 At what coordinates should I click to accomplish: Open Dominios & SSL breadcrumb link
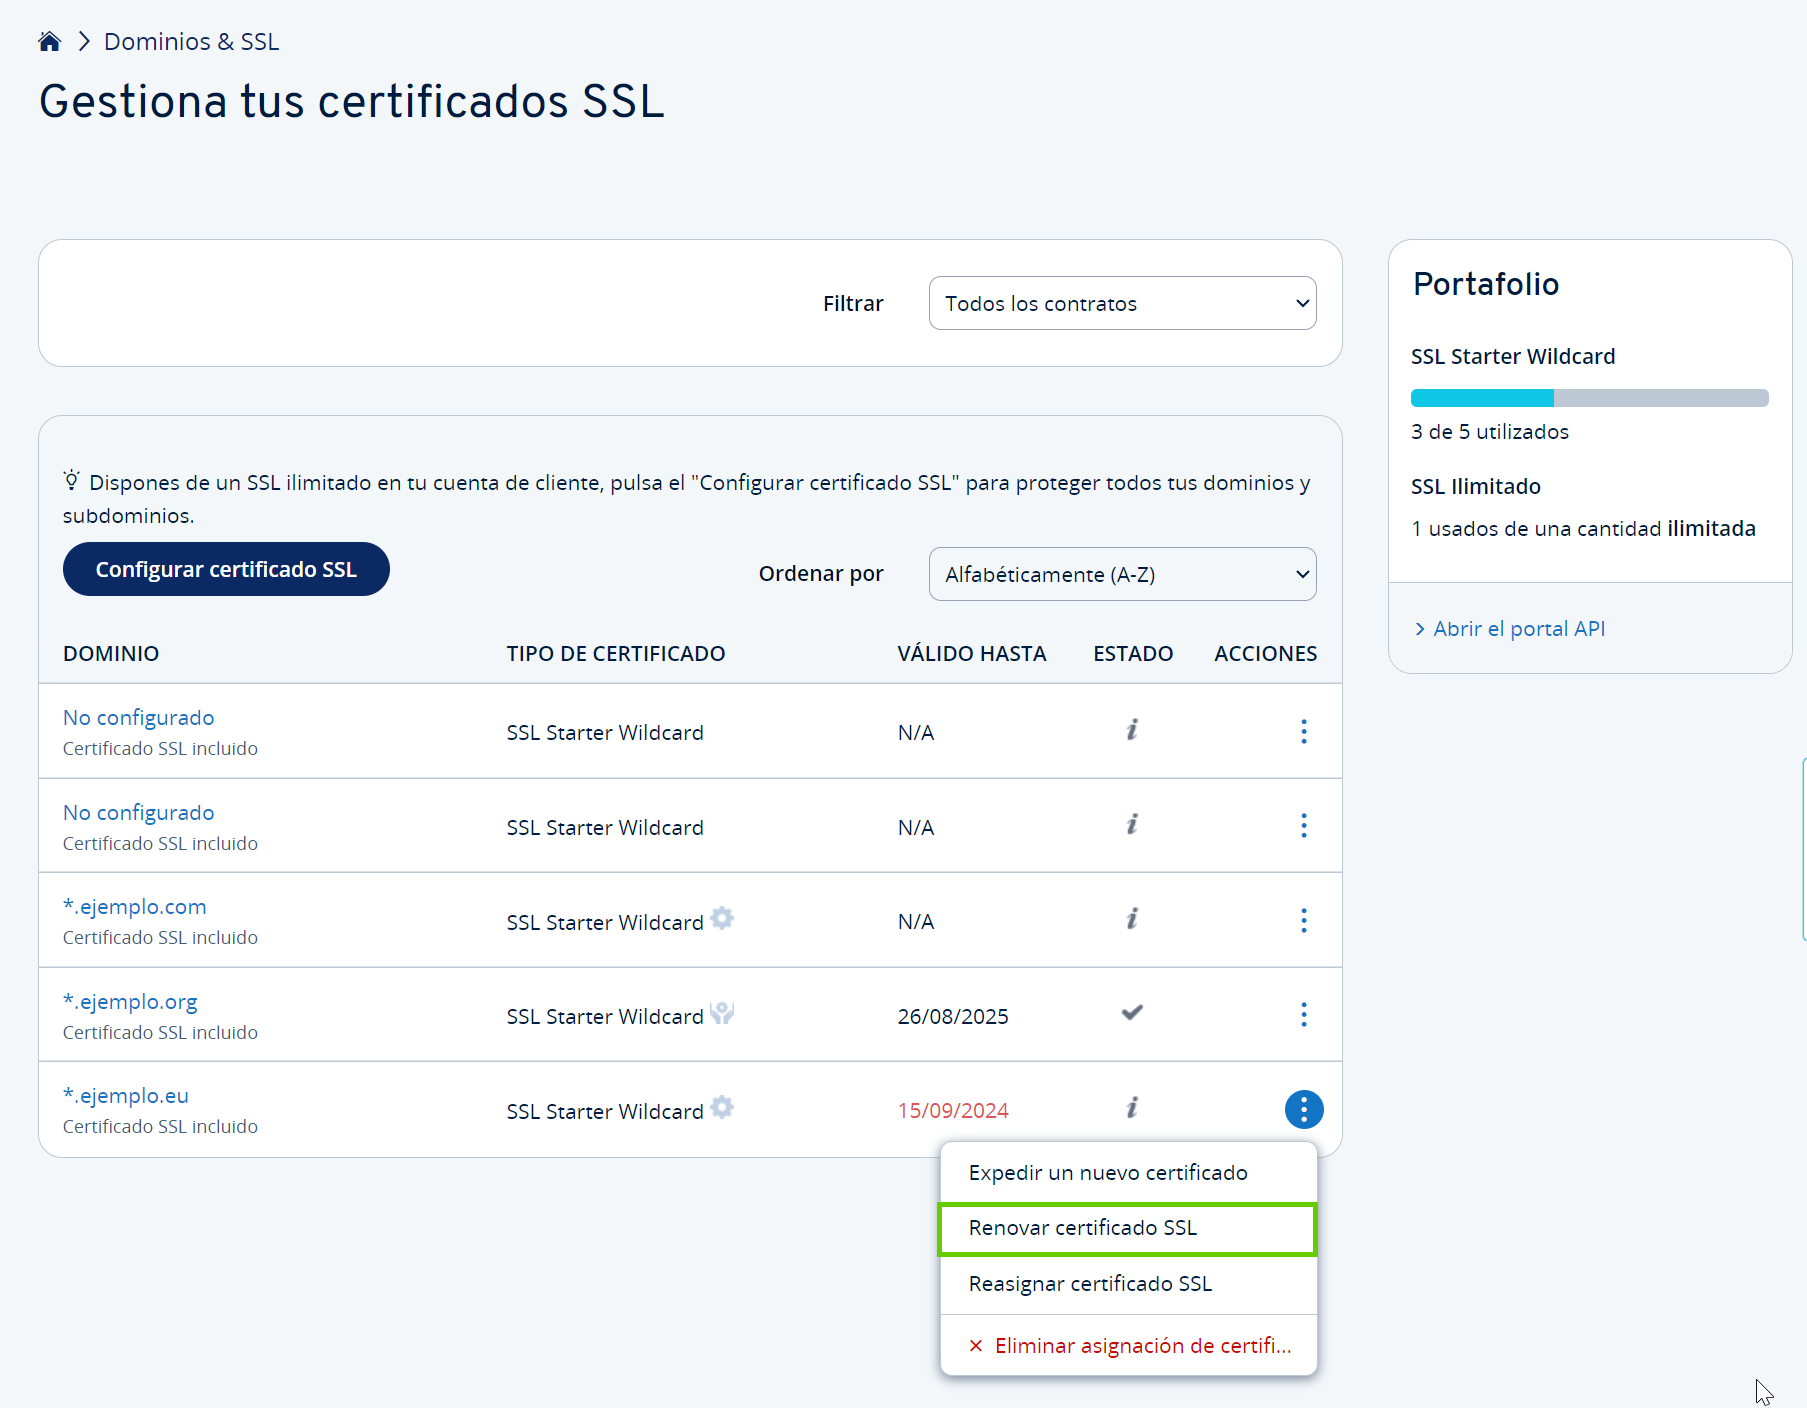[x=191, y=41]
